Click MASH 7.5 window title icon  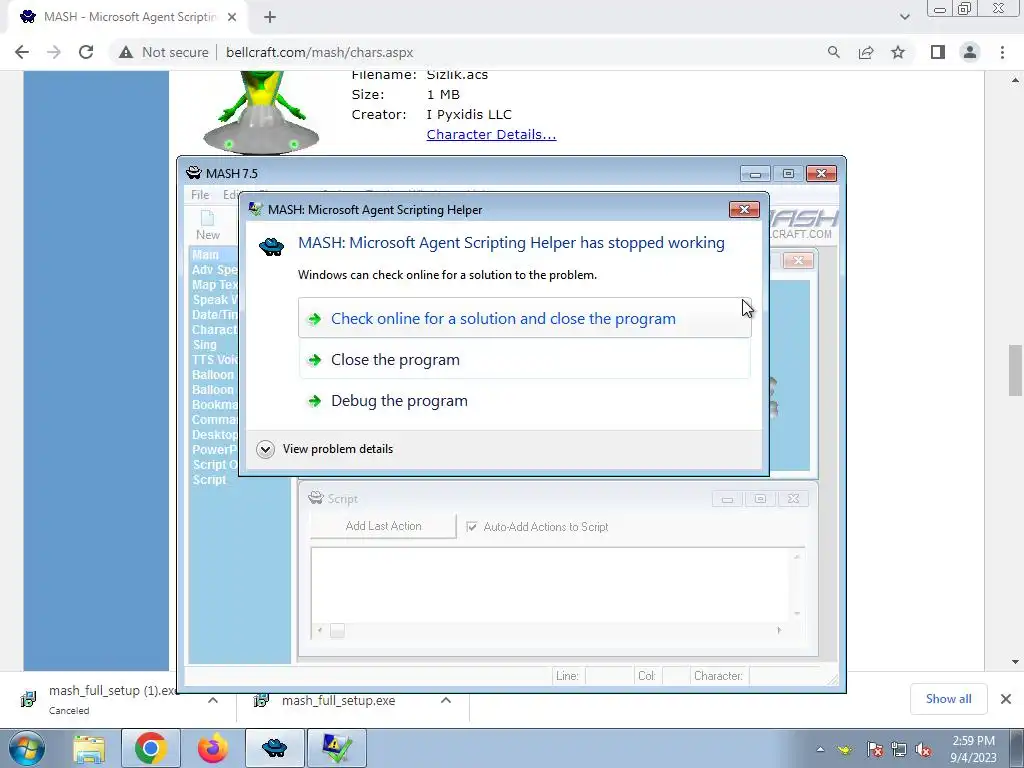click(193, 173)
